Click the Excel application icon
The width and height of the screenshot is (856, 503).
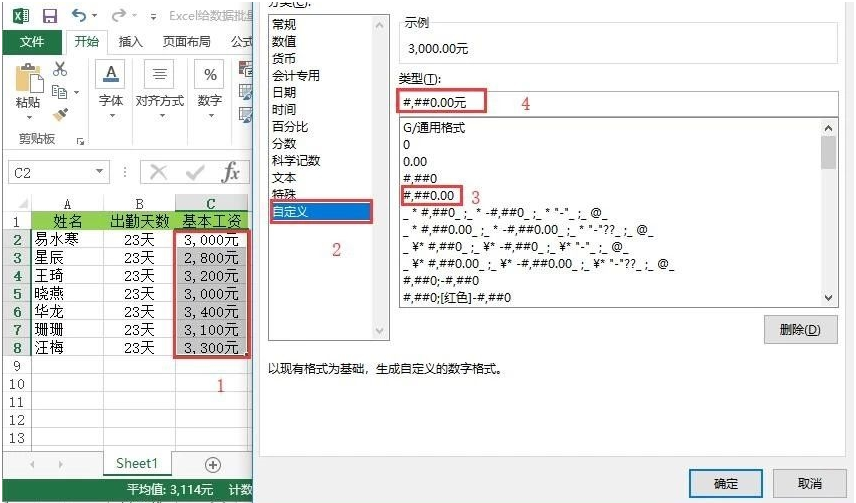[x=21, y=15]
